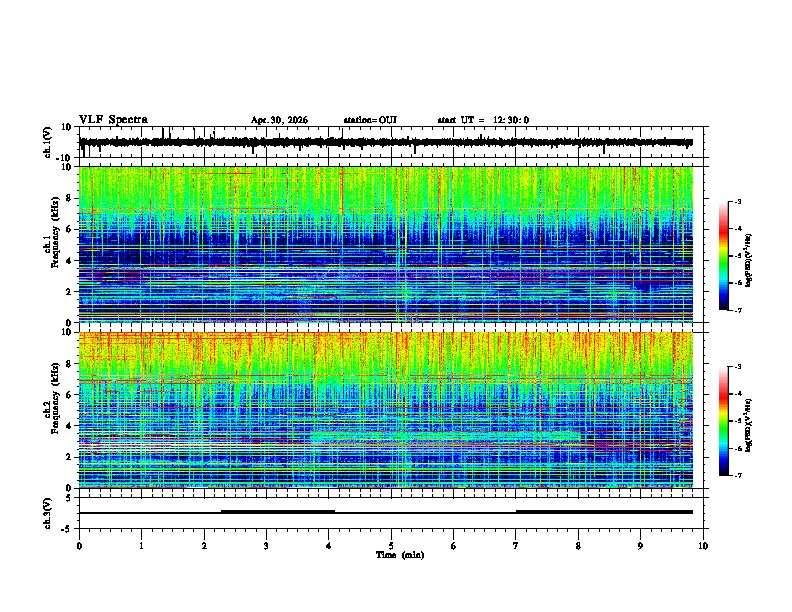Click the start UT 12:30:0 label
The height and width of the screenshot is (612, 792).
coord(483,120)
